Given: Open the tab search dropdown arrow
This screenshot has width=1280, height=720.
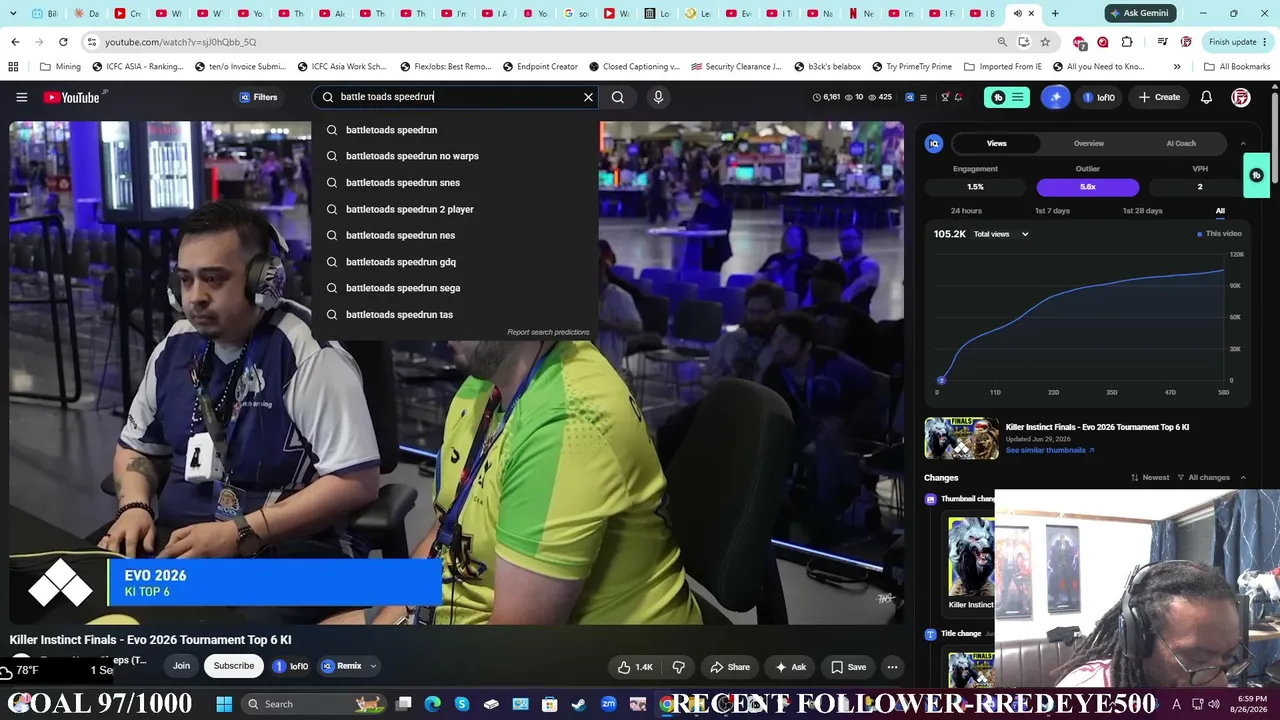Looking at the screenshot, I should [13, 14].
